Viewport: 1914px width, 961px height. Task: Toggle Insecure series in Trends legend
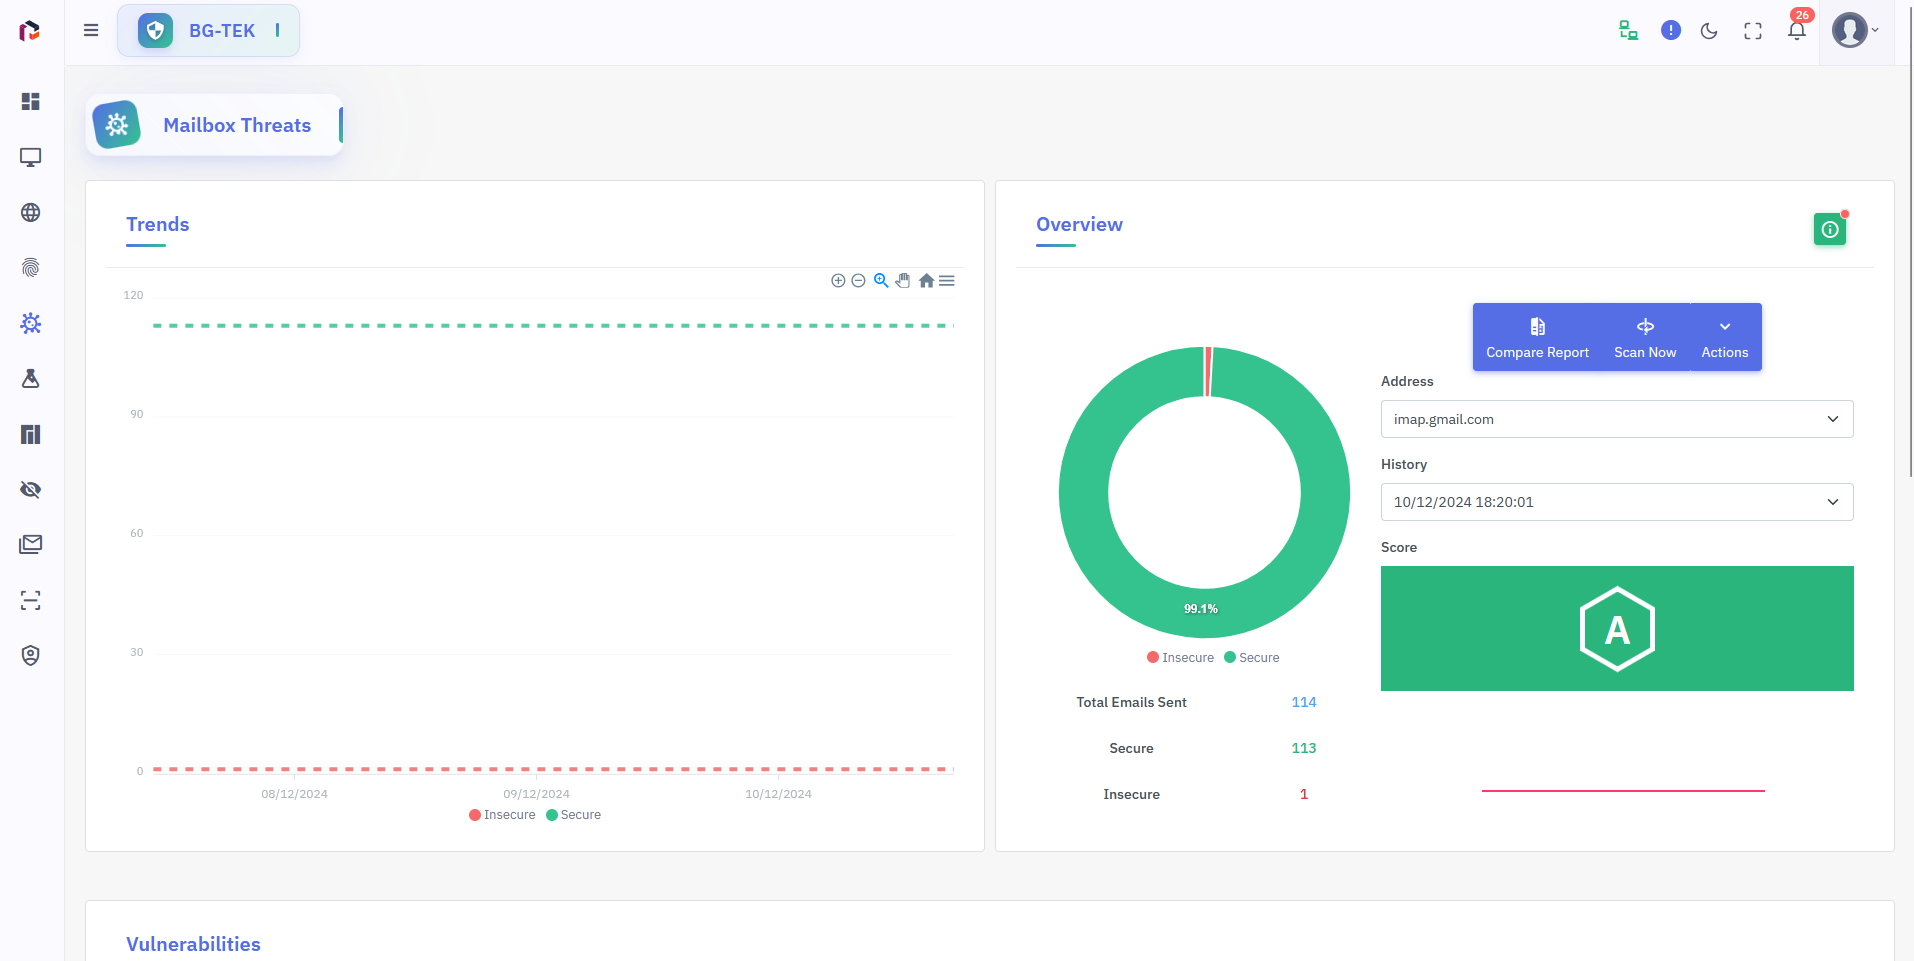click(x=502, y=815)
